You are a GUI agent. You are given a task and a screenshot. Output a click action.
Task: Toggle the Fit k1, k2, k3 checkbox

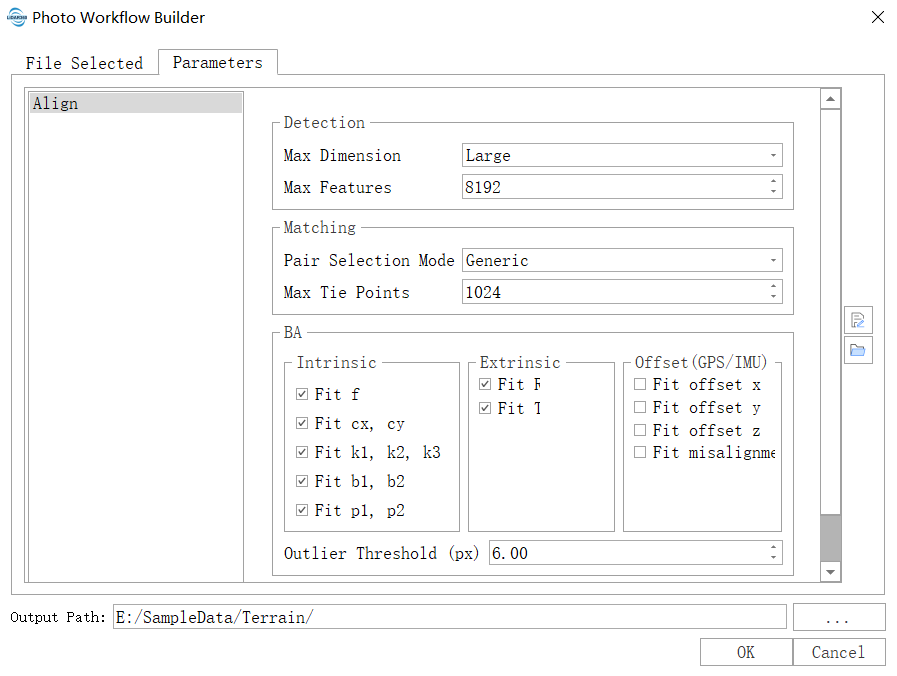click(x=303, y=453)
